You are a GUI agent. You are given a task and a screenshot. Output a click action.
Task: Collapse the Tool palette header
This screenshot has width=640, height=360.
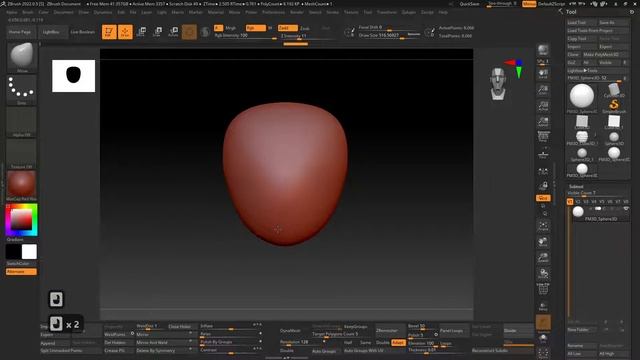click(x=571, y=12)
